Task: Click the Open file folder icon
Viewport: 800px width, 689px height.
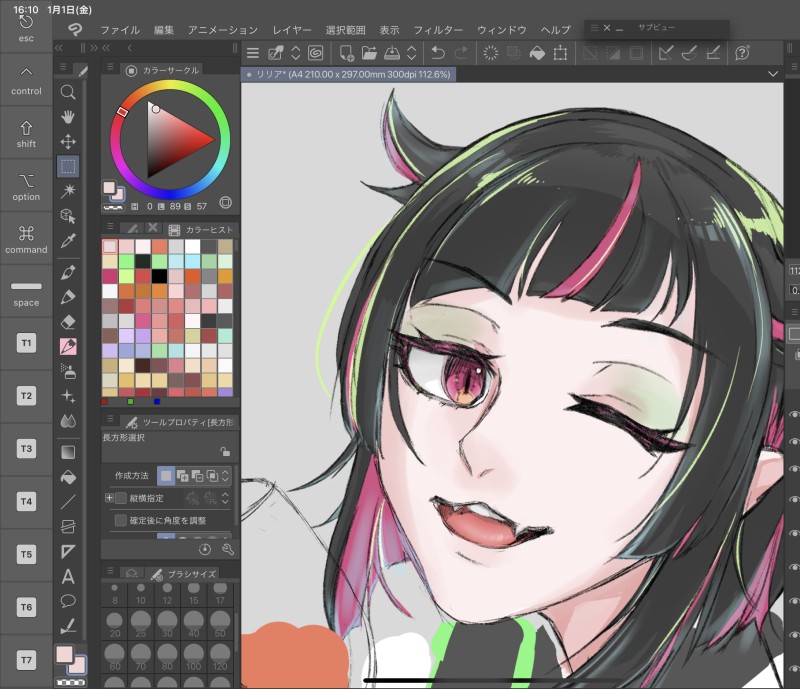Action: (369, 53)
